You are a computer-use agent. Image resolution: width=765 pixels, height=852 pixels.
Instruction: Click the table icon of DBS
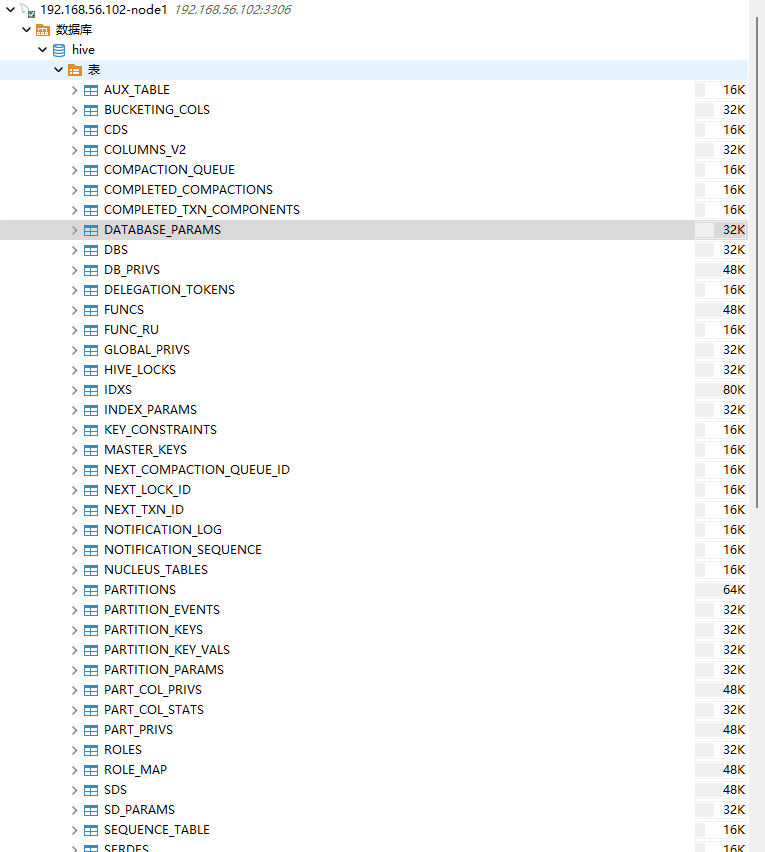click(91, 250)
